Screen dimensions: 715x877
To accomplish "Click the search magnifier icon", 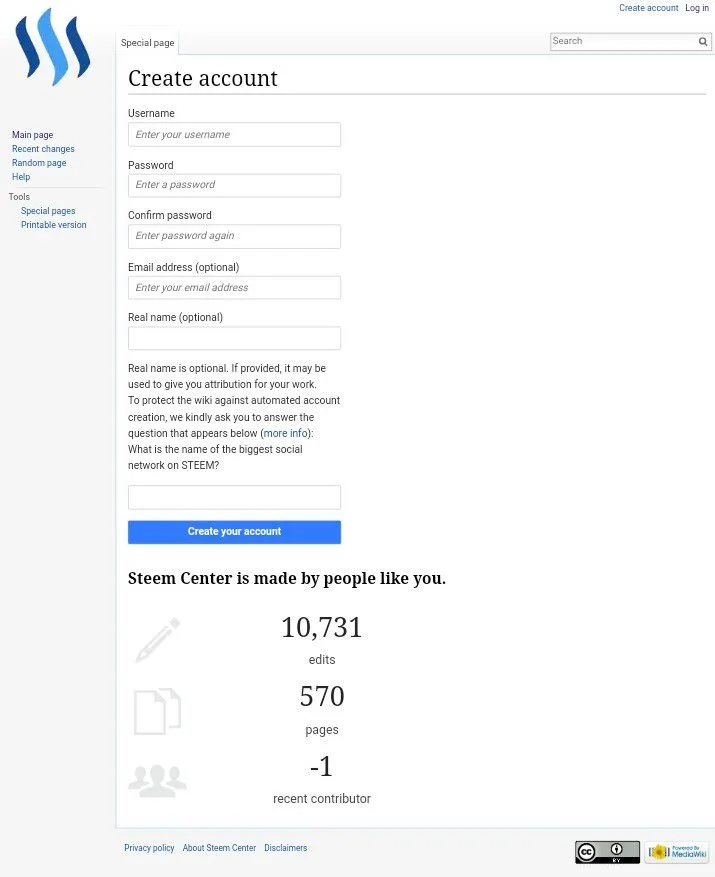I will pyautogui.click(x=703, y=41).
